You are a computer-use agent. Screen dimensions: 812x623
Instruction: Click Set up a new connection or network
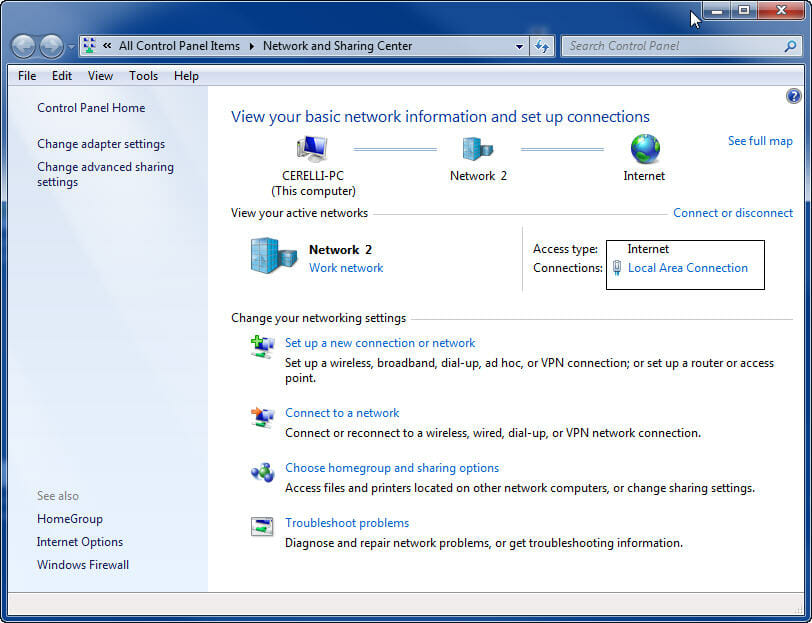(380, 343)
